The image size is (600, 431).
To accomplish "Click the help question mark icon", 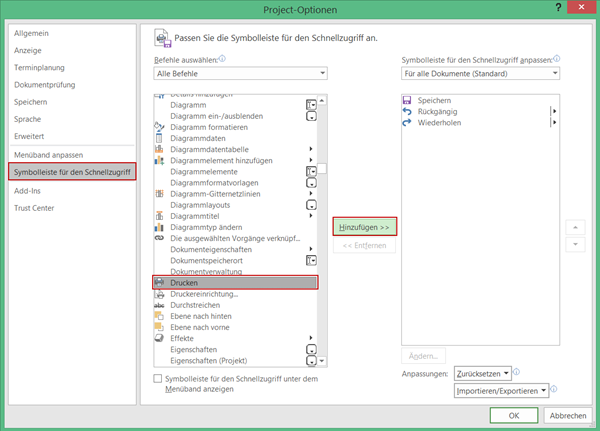I will click(x=558, y=7).
